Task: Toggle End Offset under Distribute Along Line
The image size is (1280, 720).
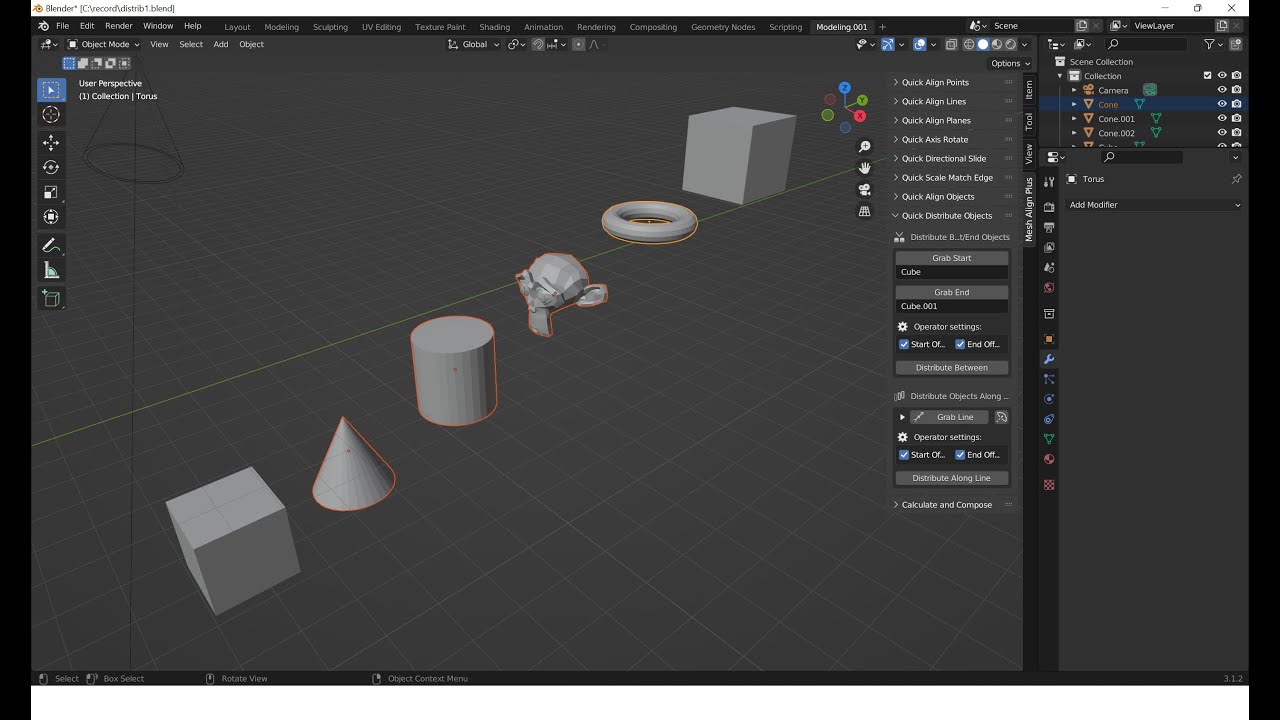Action: pyautogui.click(x=960, y=455)
